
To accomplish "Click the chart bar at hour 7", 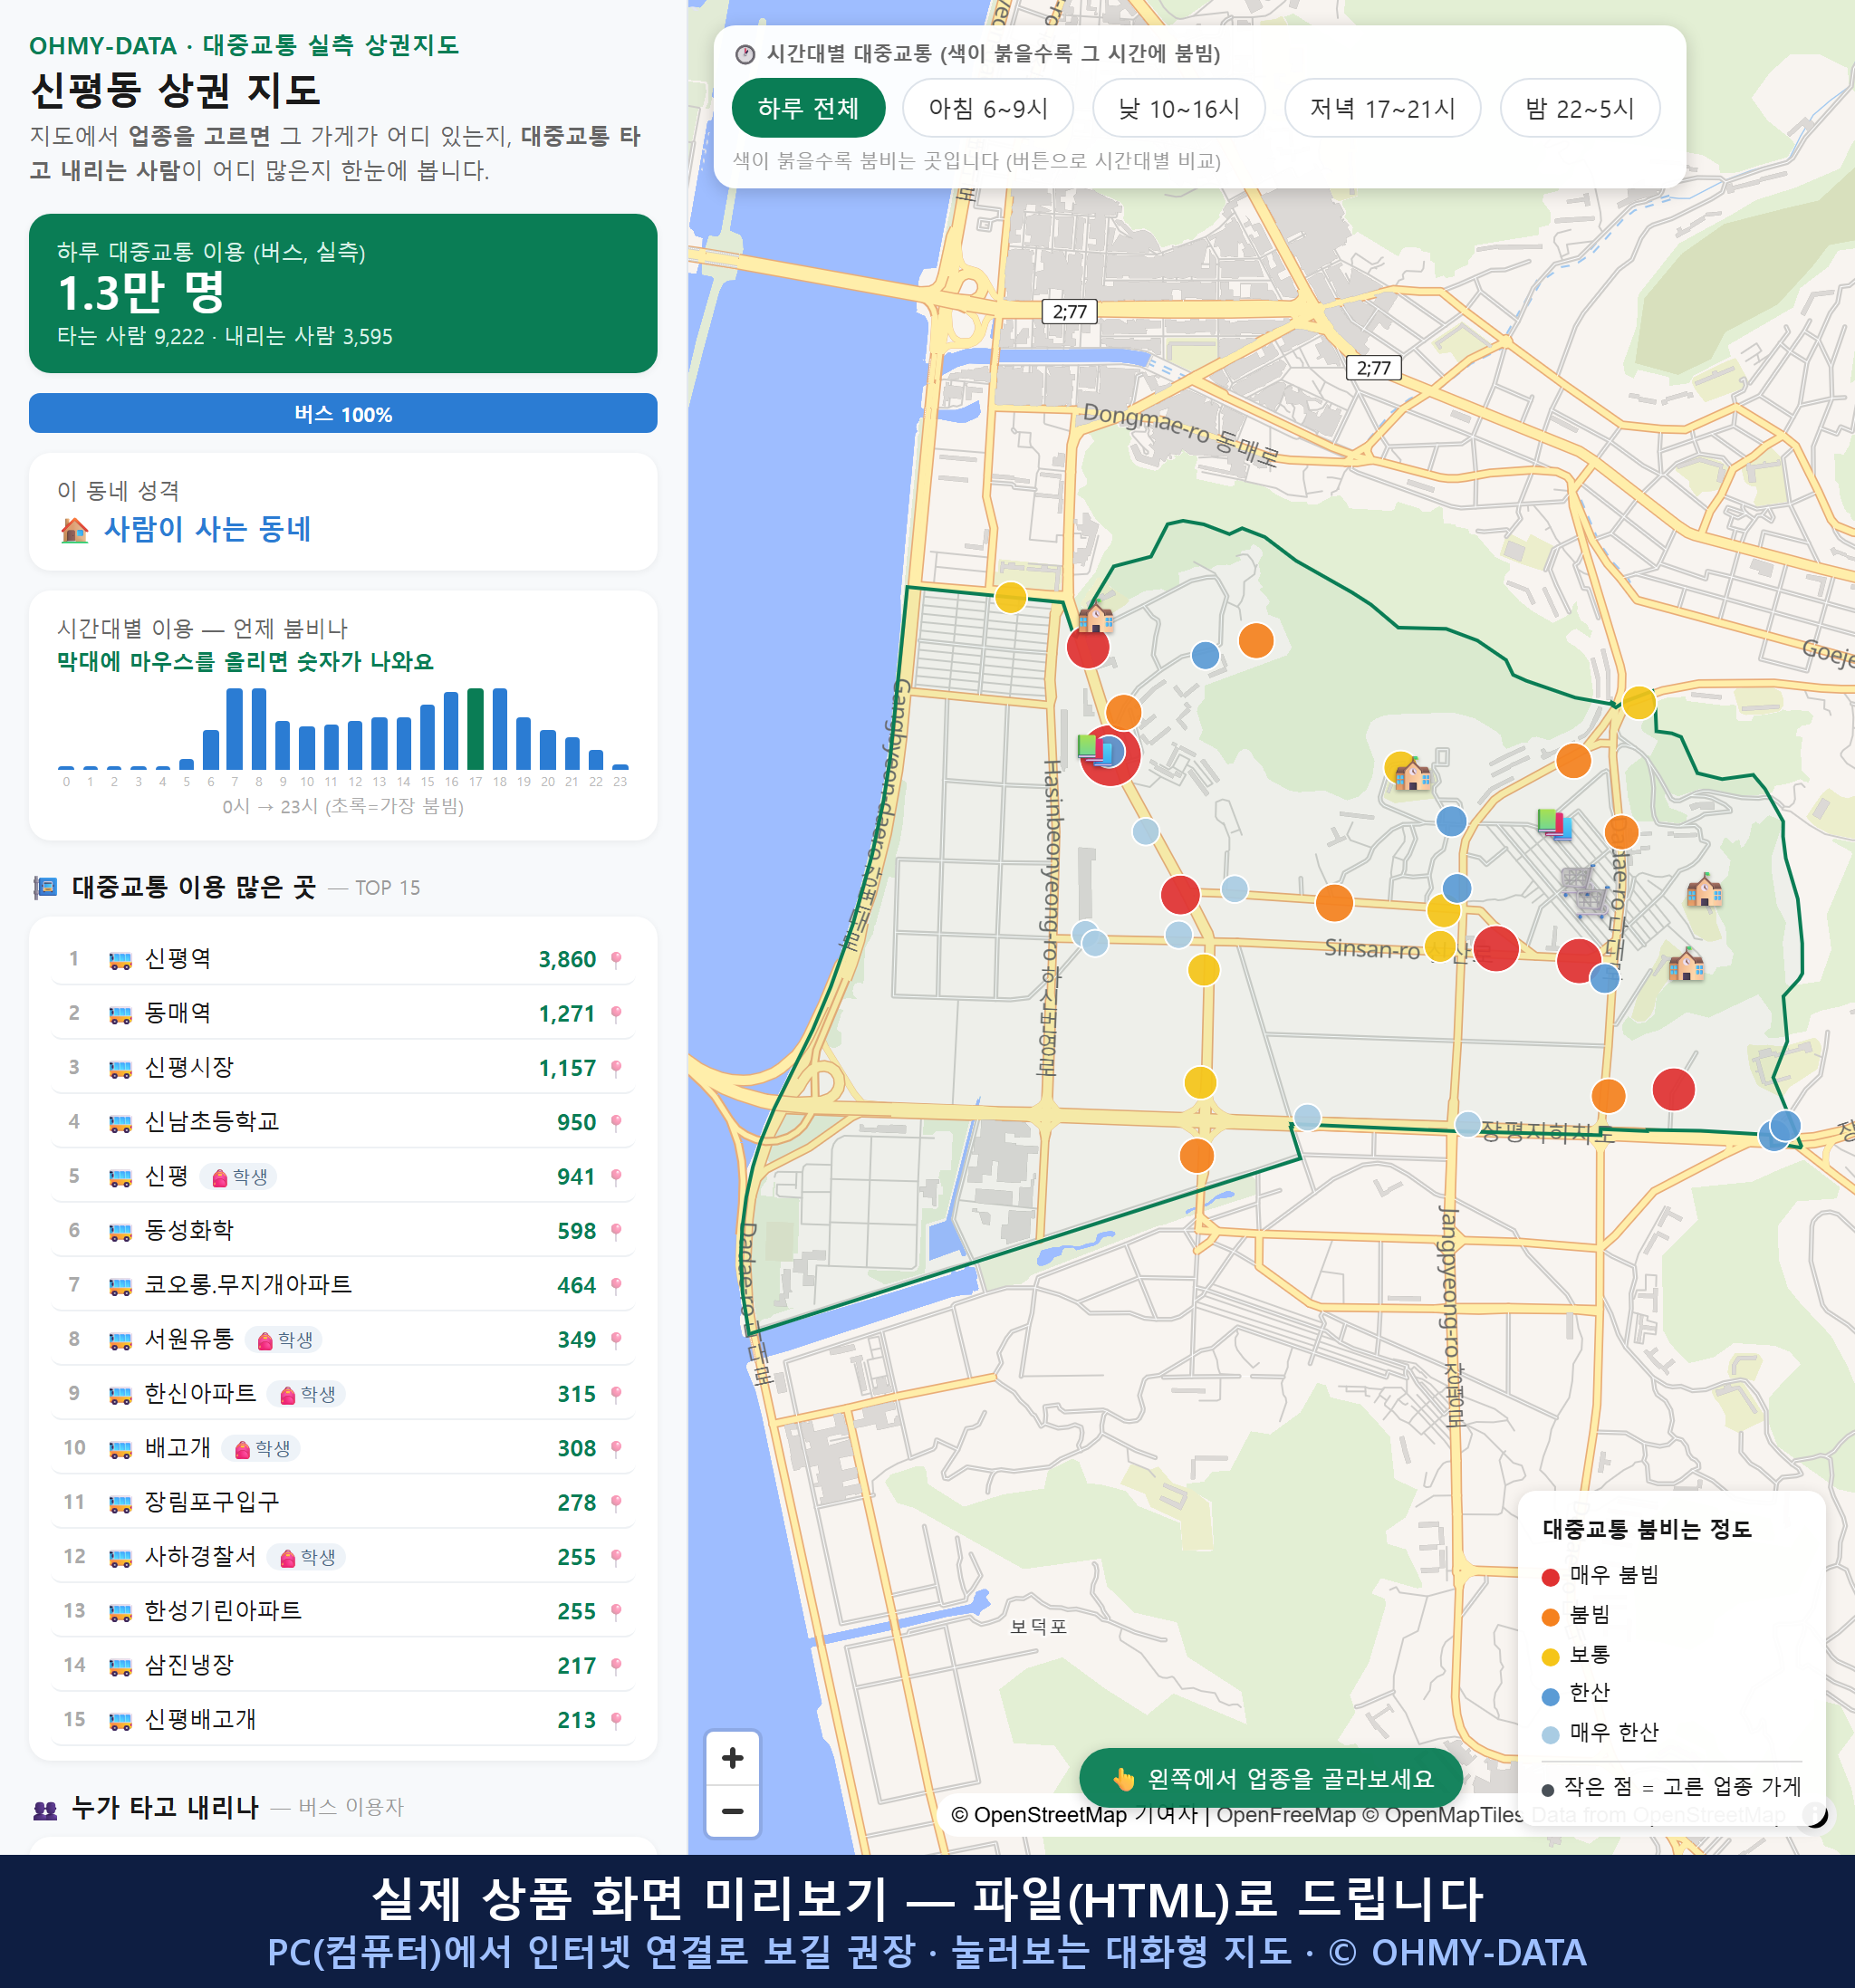I will click(x=234, y=728).
